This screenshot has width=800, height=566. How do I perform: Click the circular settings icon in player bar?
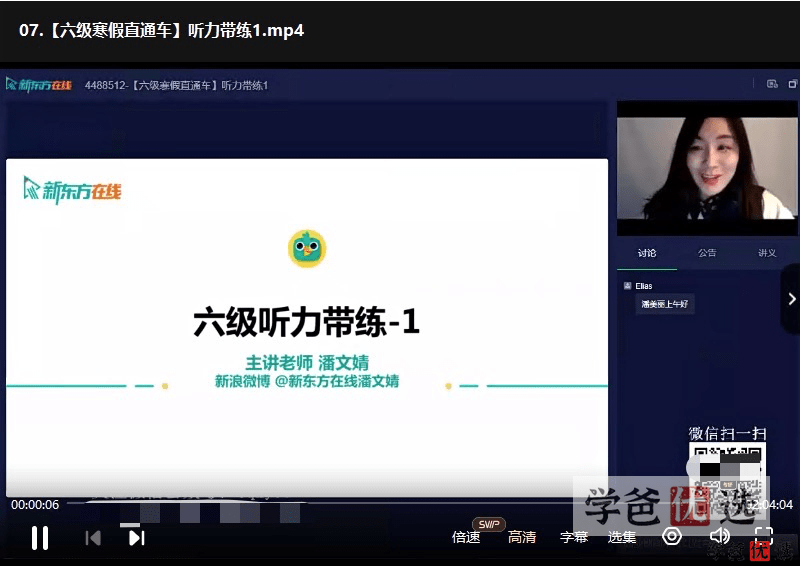(x=672, y=536)
